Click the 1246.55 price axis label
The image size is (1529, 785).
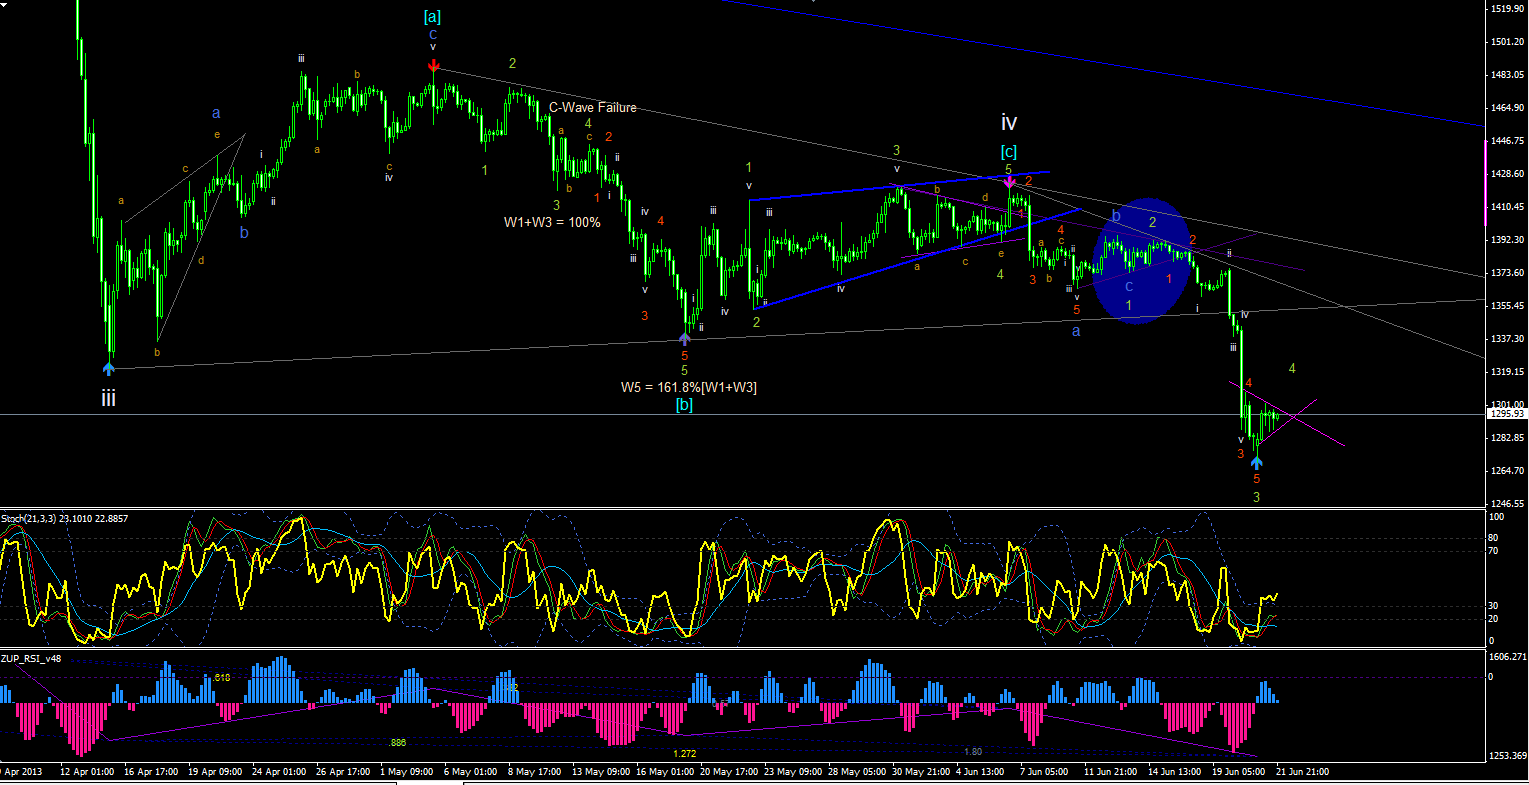(1507, 504)
